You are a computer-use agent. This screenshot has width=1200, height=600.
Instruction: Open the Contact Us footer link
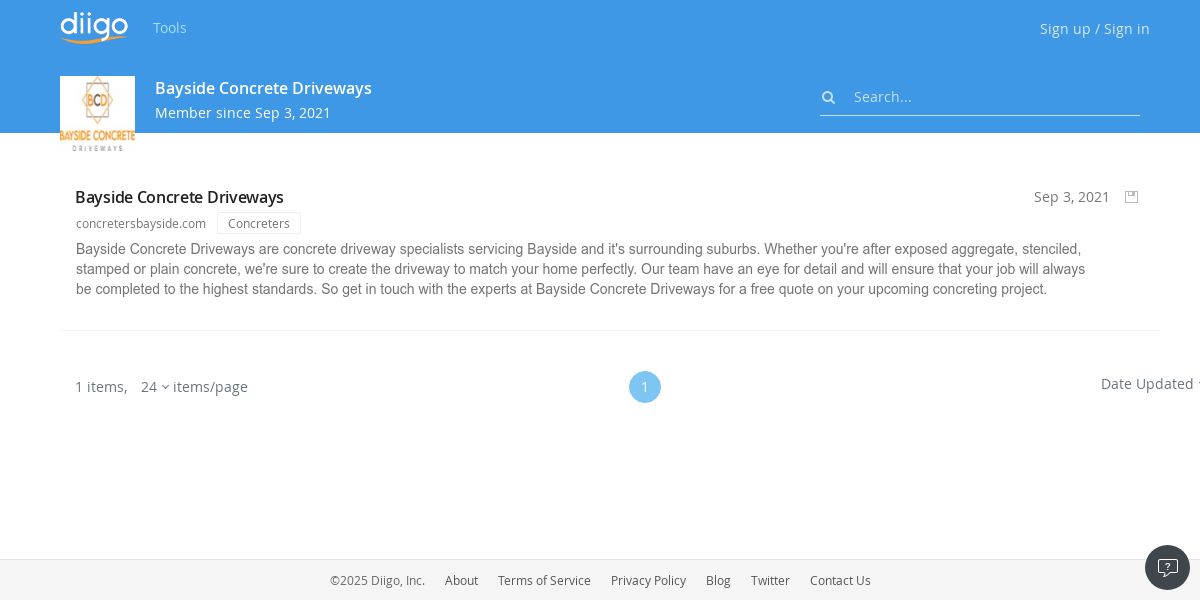(x=840, y=581)
